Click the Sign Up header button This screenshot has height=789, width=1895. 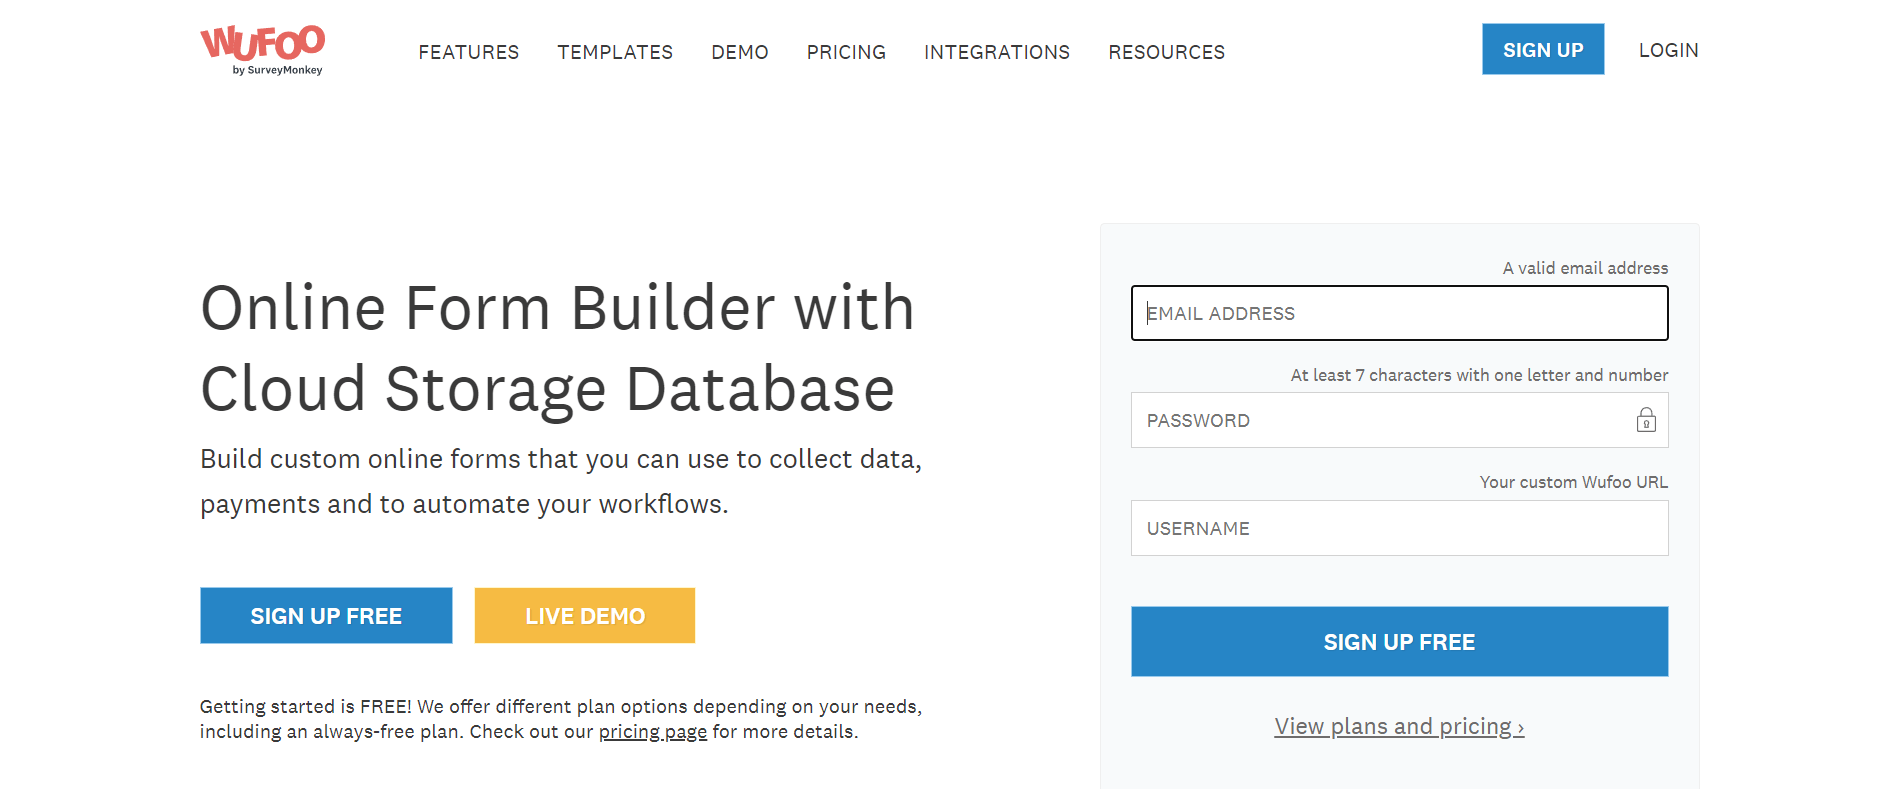click(x=1543, y=49)
